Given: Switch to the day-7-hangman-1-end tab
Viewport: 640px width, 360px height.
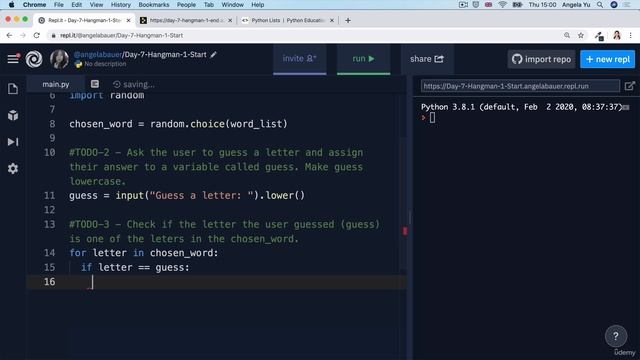Looking at the screenshot, I should coord(186,20).
